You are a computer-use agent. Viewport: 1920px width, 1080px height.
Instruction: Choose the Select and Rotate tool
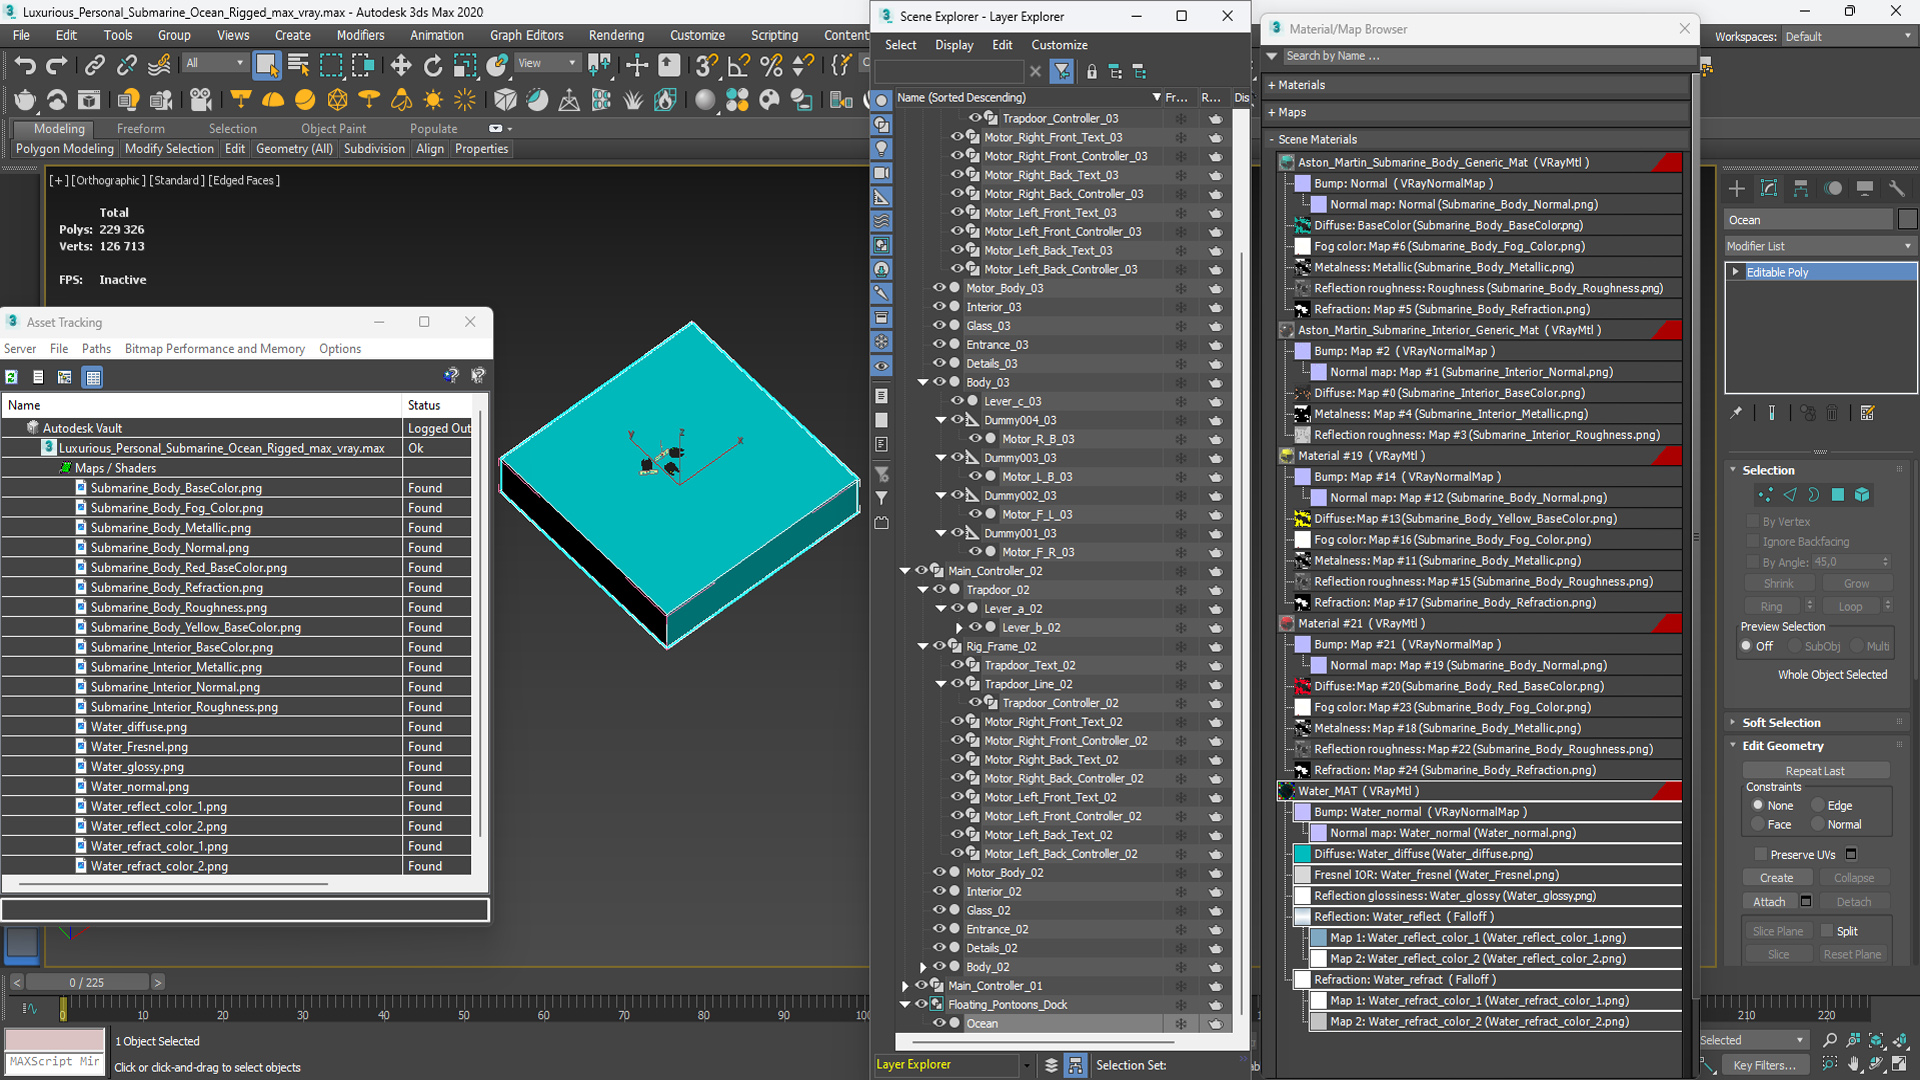pos(432,66)
